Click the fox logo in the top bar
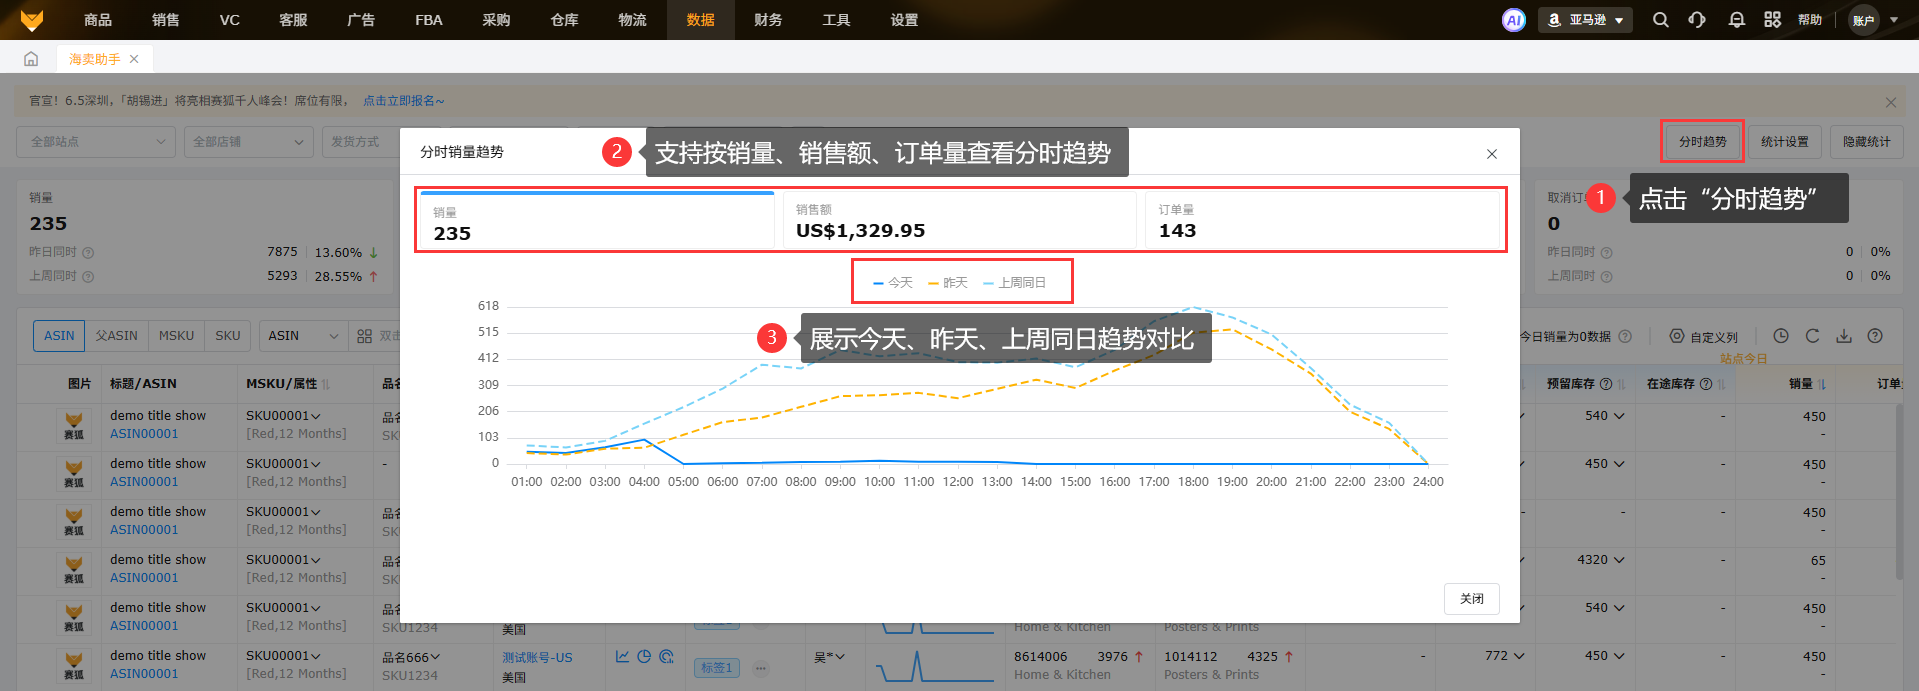This screenshot has height=691, width=1919. pos(32,19)
